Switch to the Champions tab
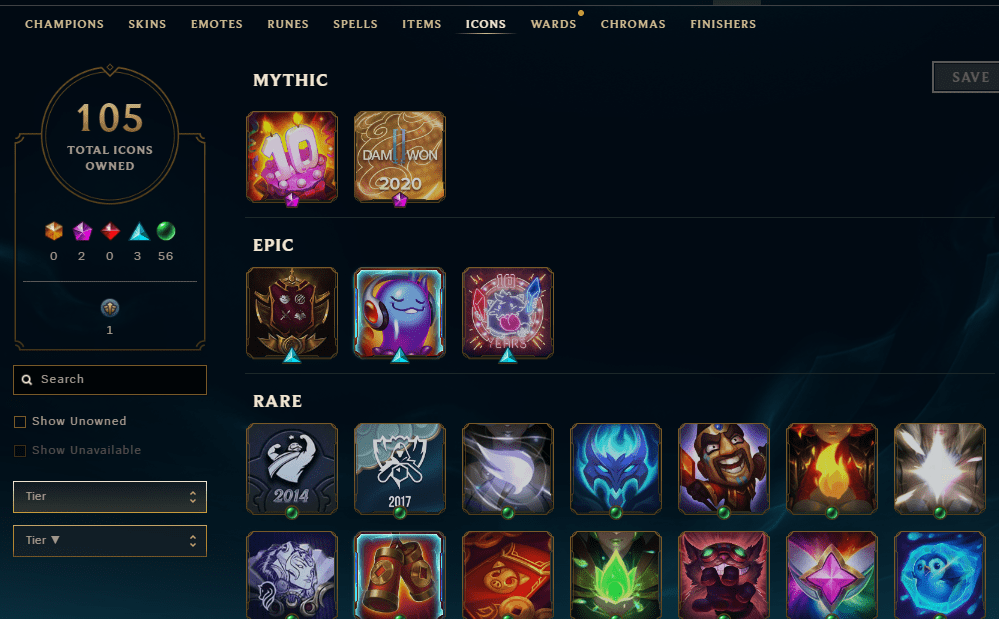The width and height of the screenshot is (999, 619). [x=64, y=24]
